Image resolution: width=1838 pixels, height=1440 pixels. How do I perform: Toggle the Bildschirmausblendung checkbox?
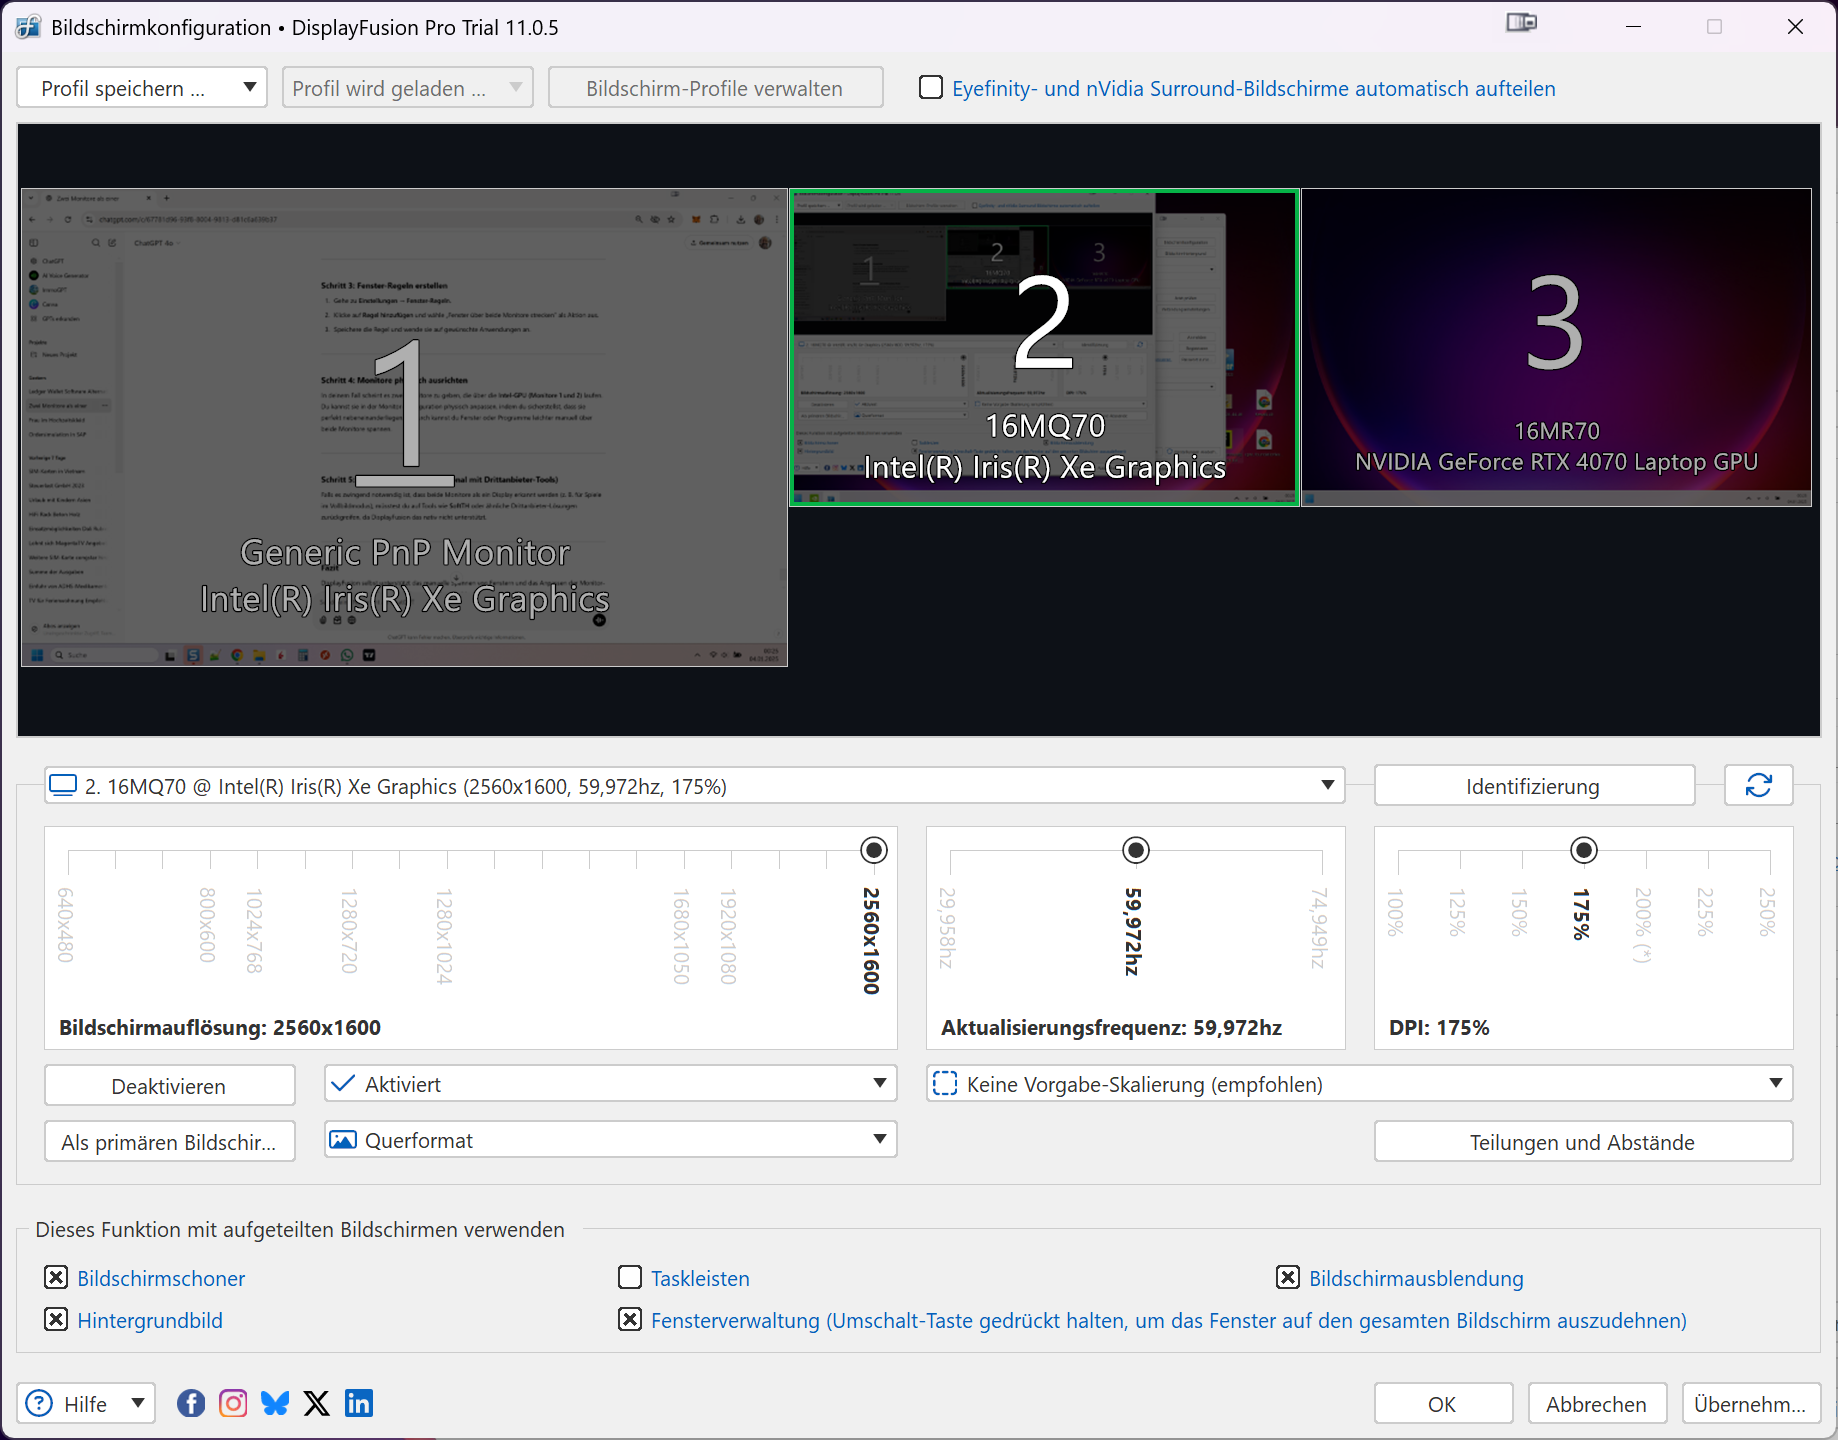1288,1278
